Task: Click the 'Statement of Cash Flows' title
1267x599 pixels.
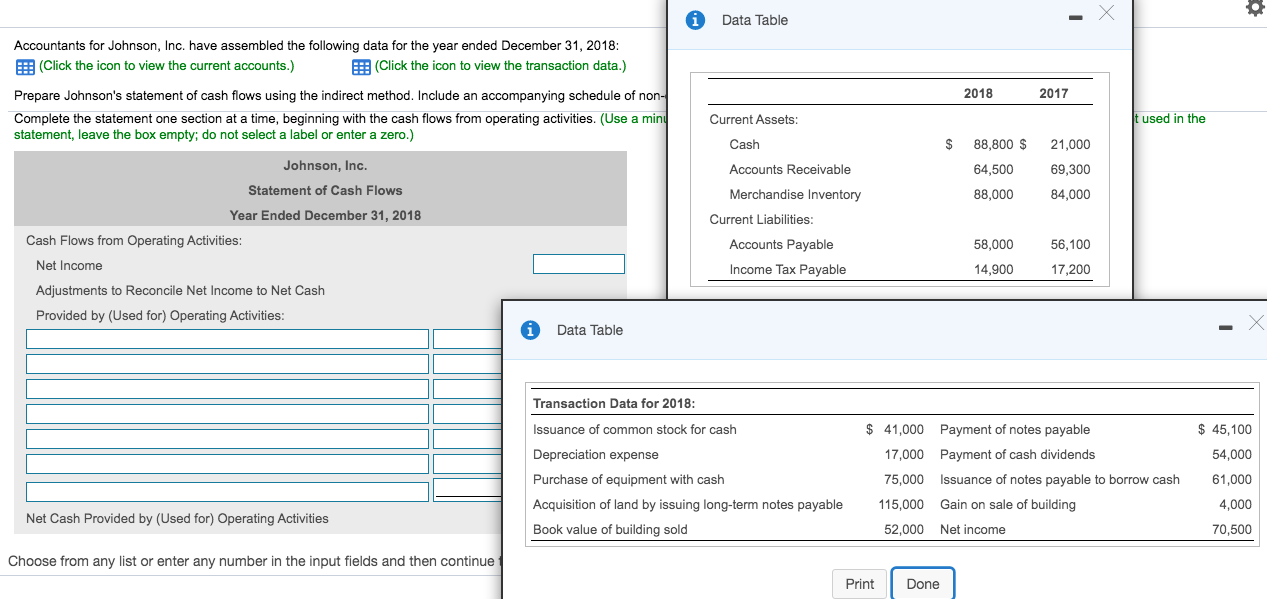Action: [325, 191]
